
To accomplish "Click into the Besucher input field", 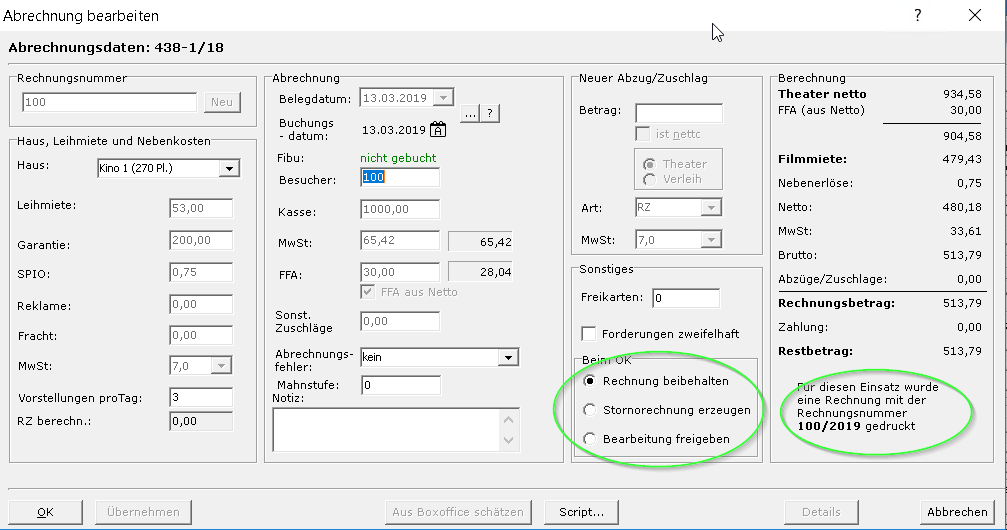I will pos(400,178).
